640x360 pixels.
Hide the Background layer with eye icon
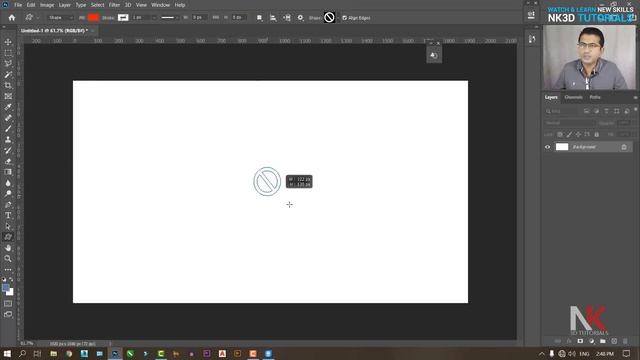547,147
